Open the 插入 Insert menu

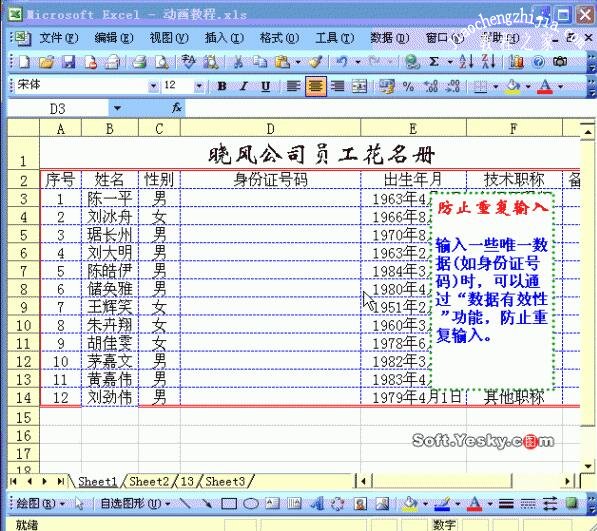click(224, 38)
